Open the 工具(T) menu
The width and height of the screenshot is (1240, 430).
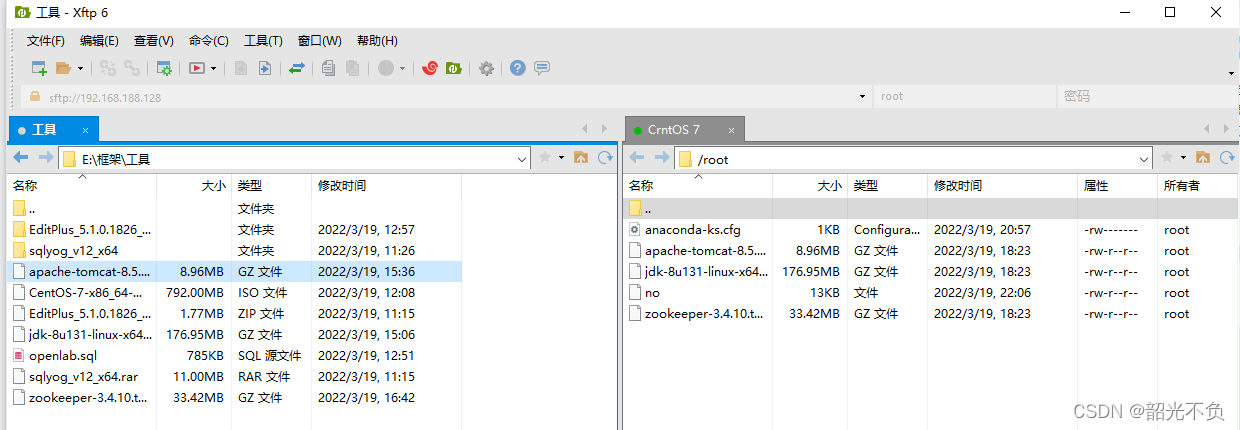[x=263, y=41]
